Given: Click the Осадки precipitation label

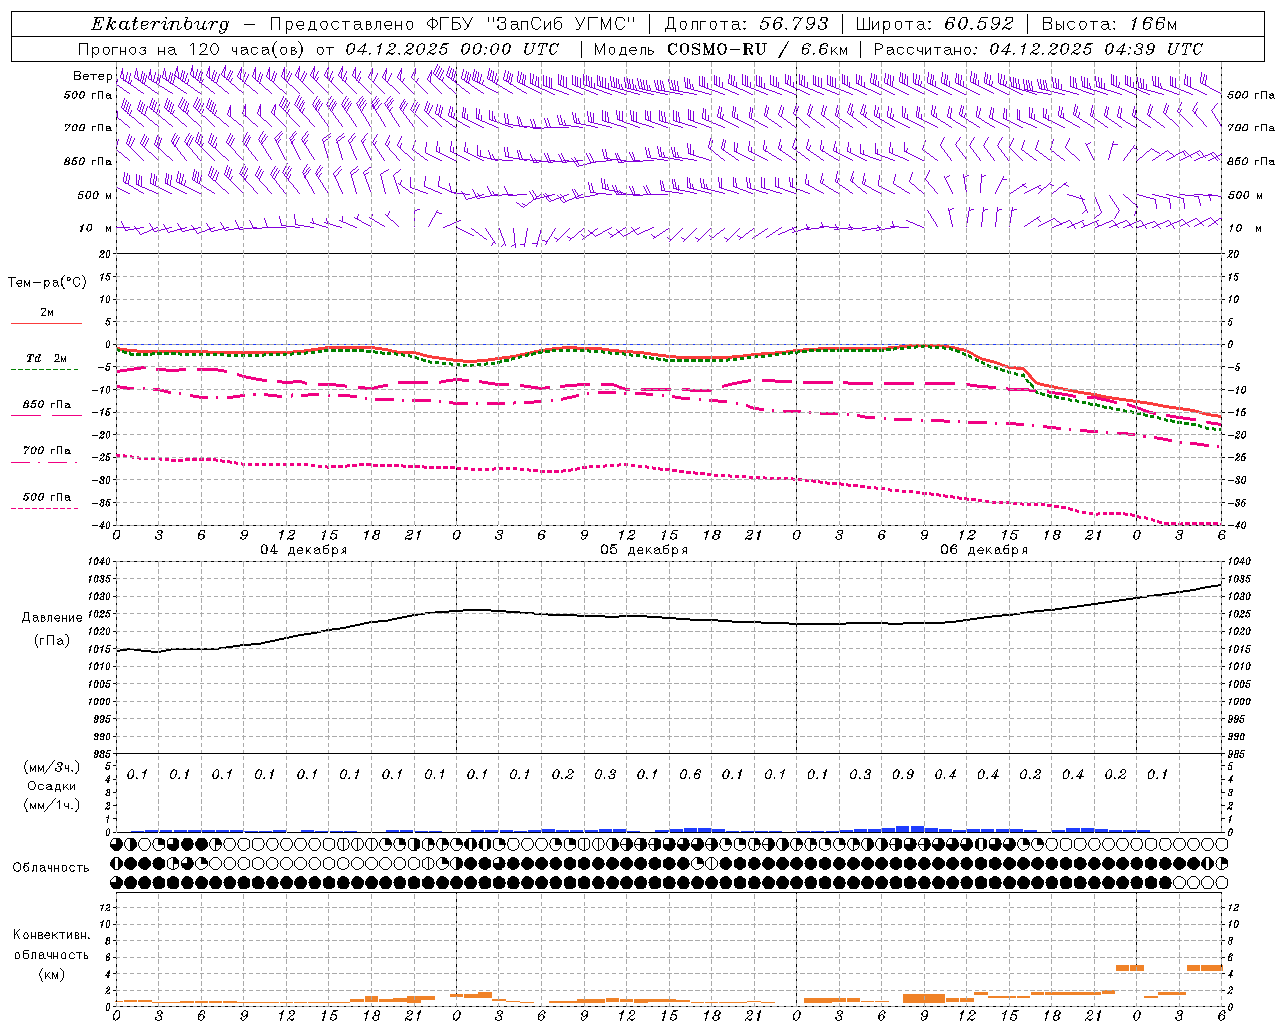Looking at the screenshot, I should pyautogui.click(x=52, y=786).
